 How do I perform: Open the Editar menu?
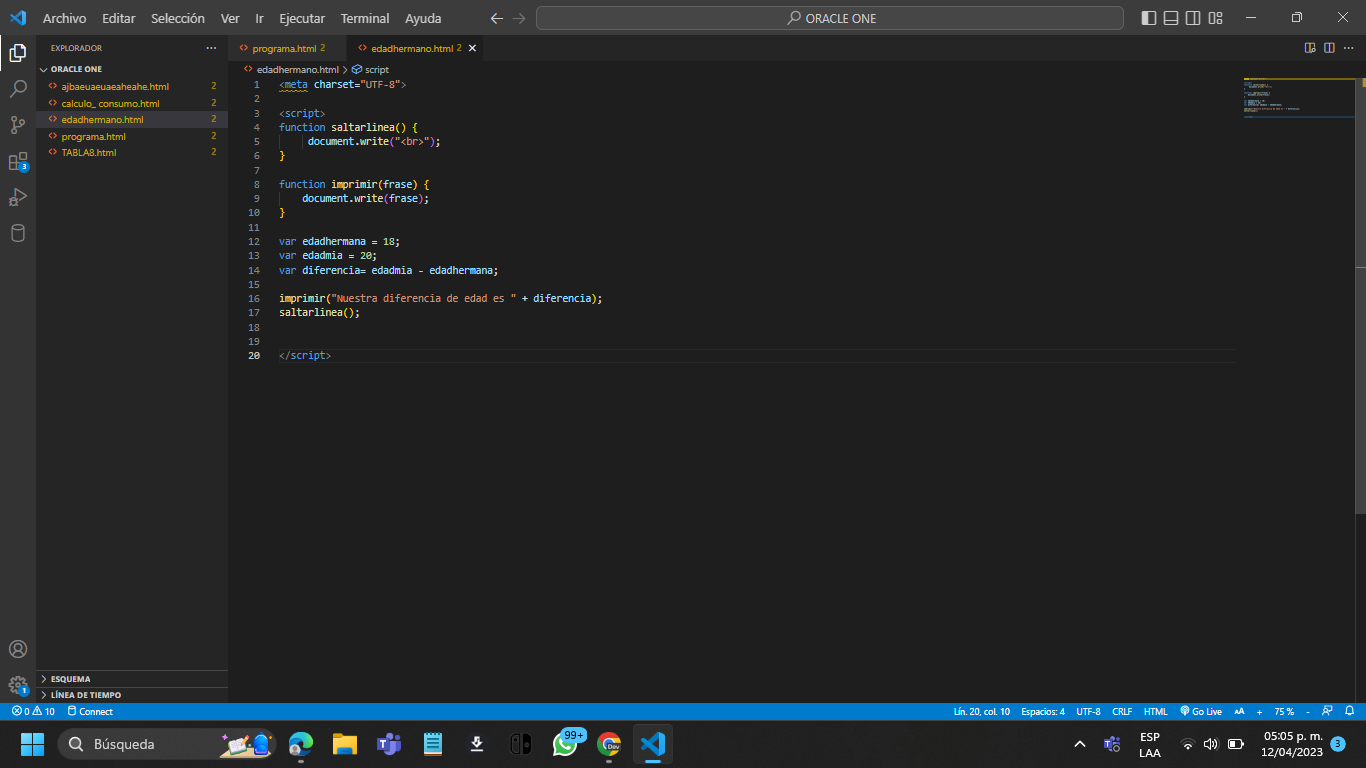coord(118,18)
